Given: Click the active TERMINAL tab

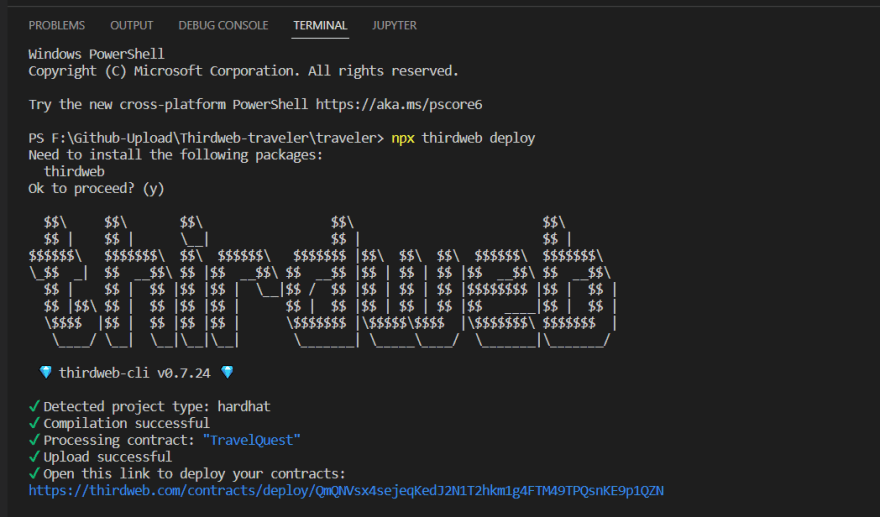Looking at the screenshot, I should (320, 25).
